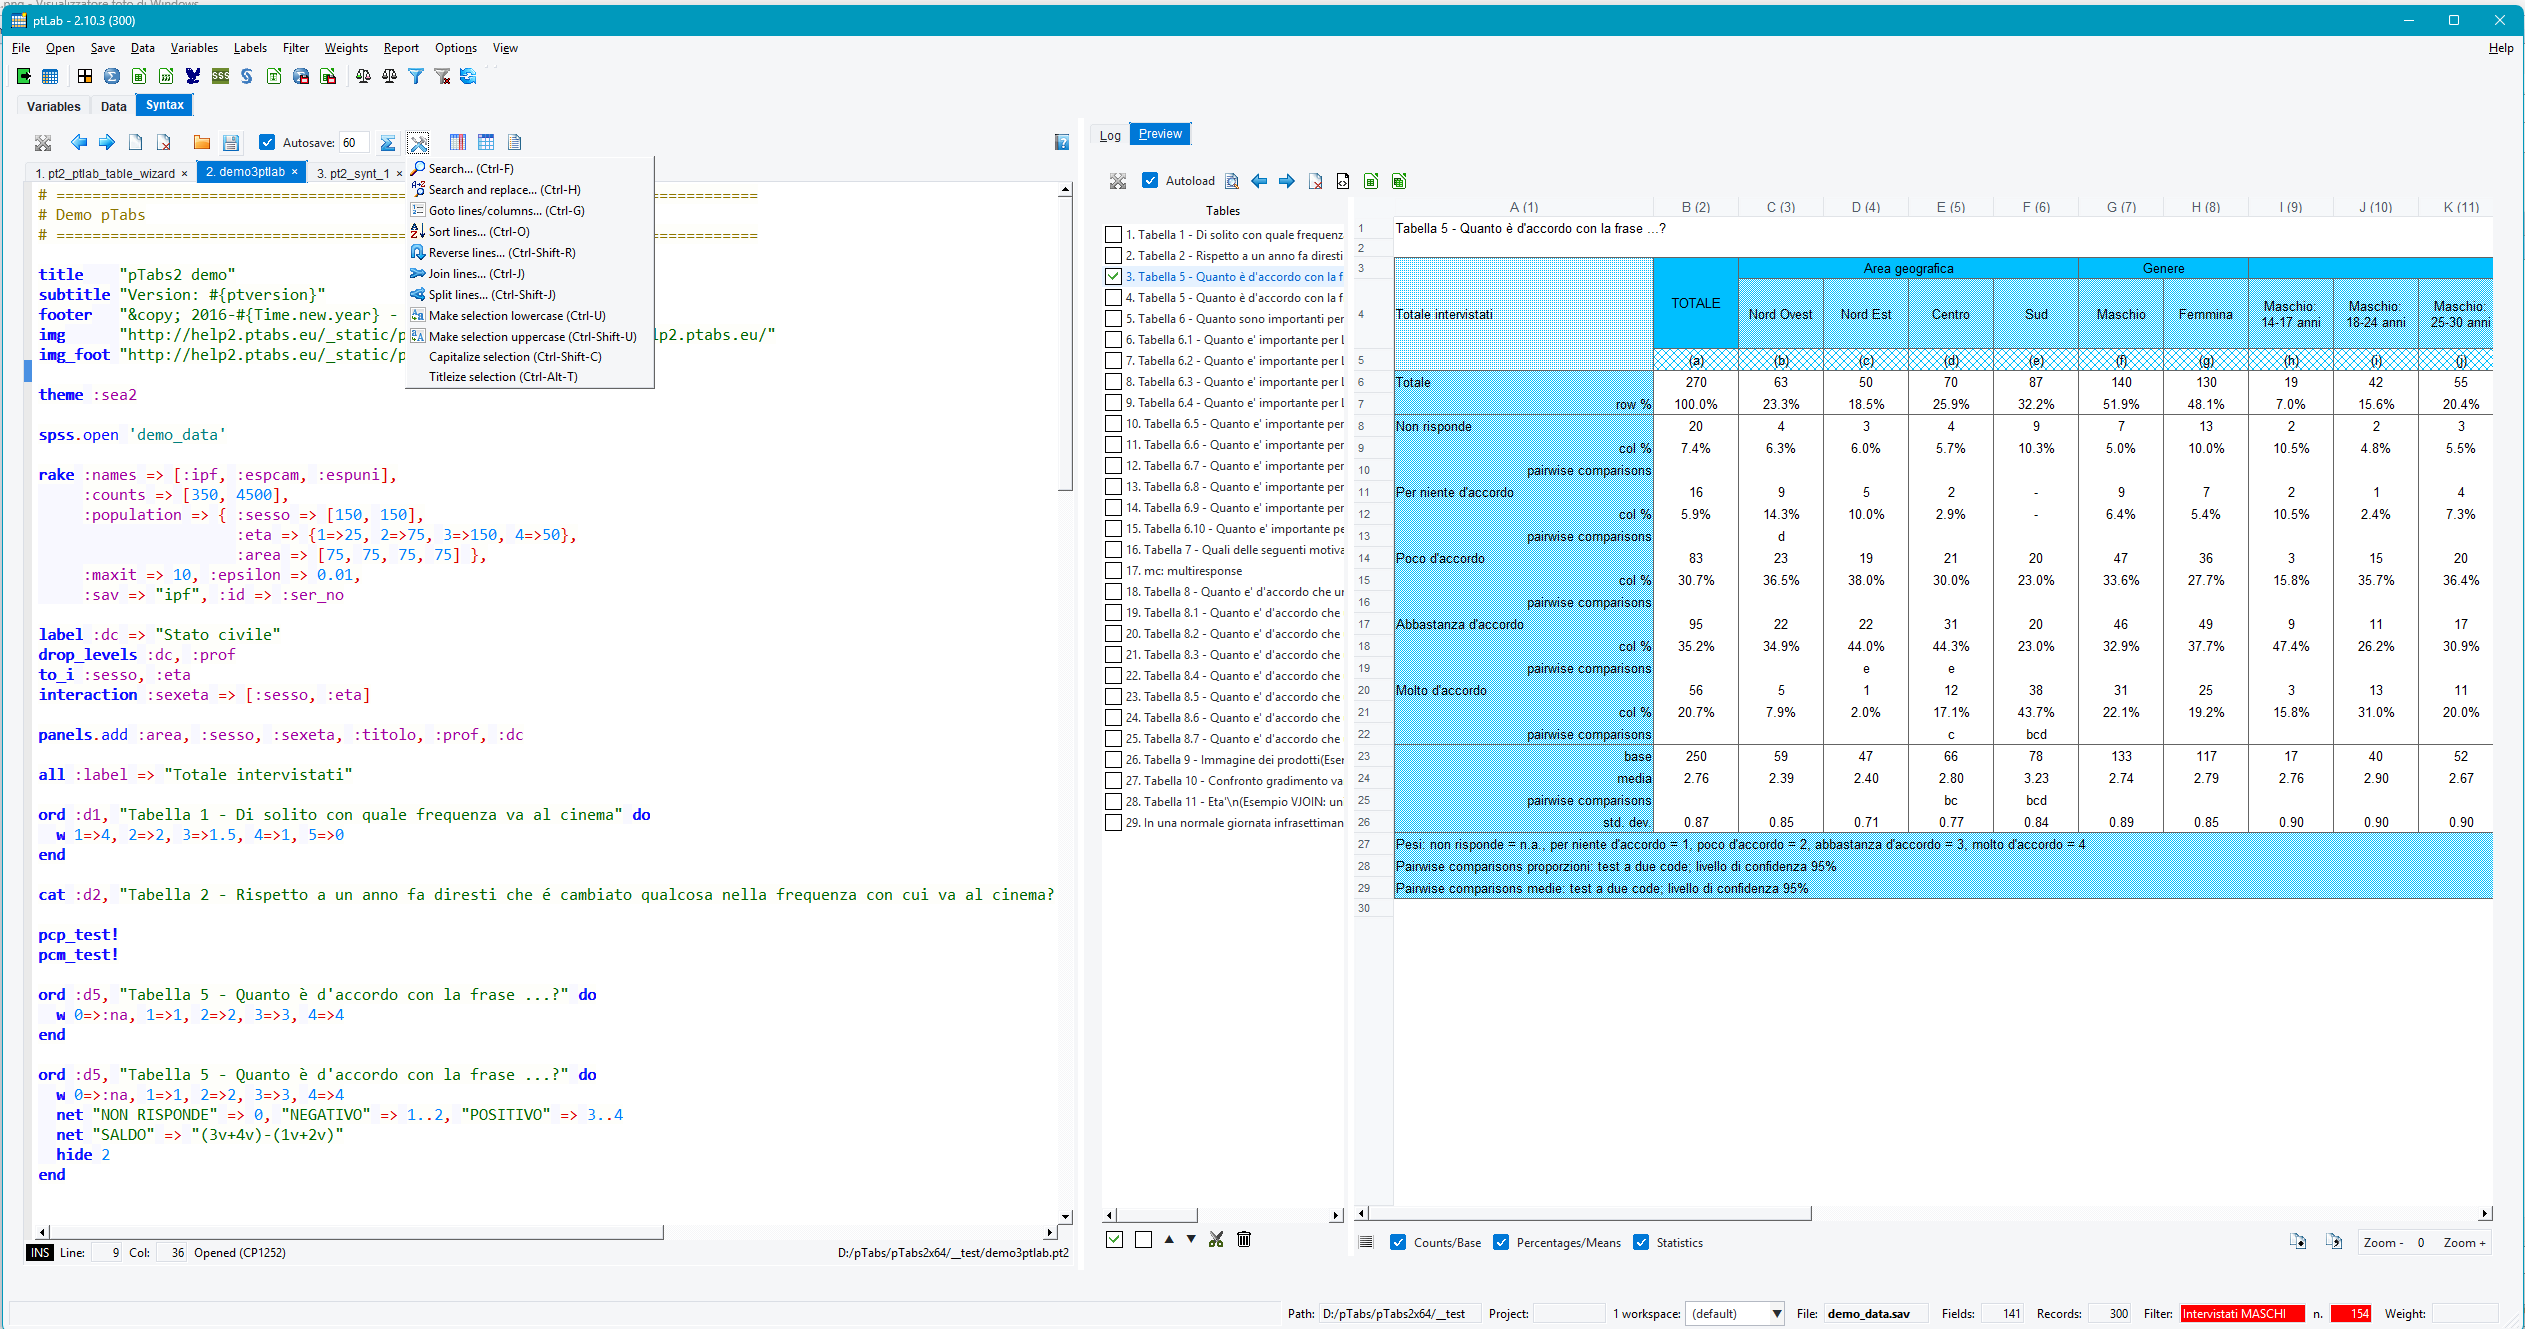Click the green exit-arrow icon in main toolbar
The height and width of the screenshot is (1329, 2525).
pos(24,76)
